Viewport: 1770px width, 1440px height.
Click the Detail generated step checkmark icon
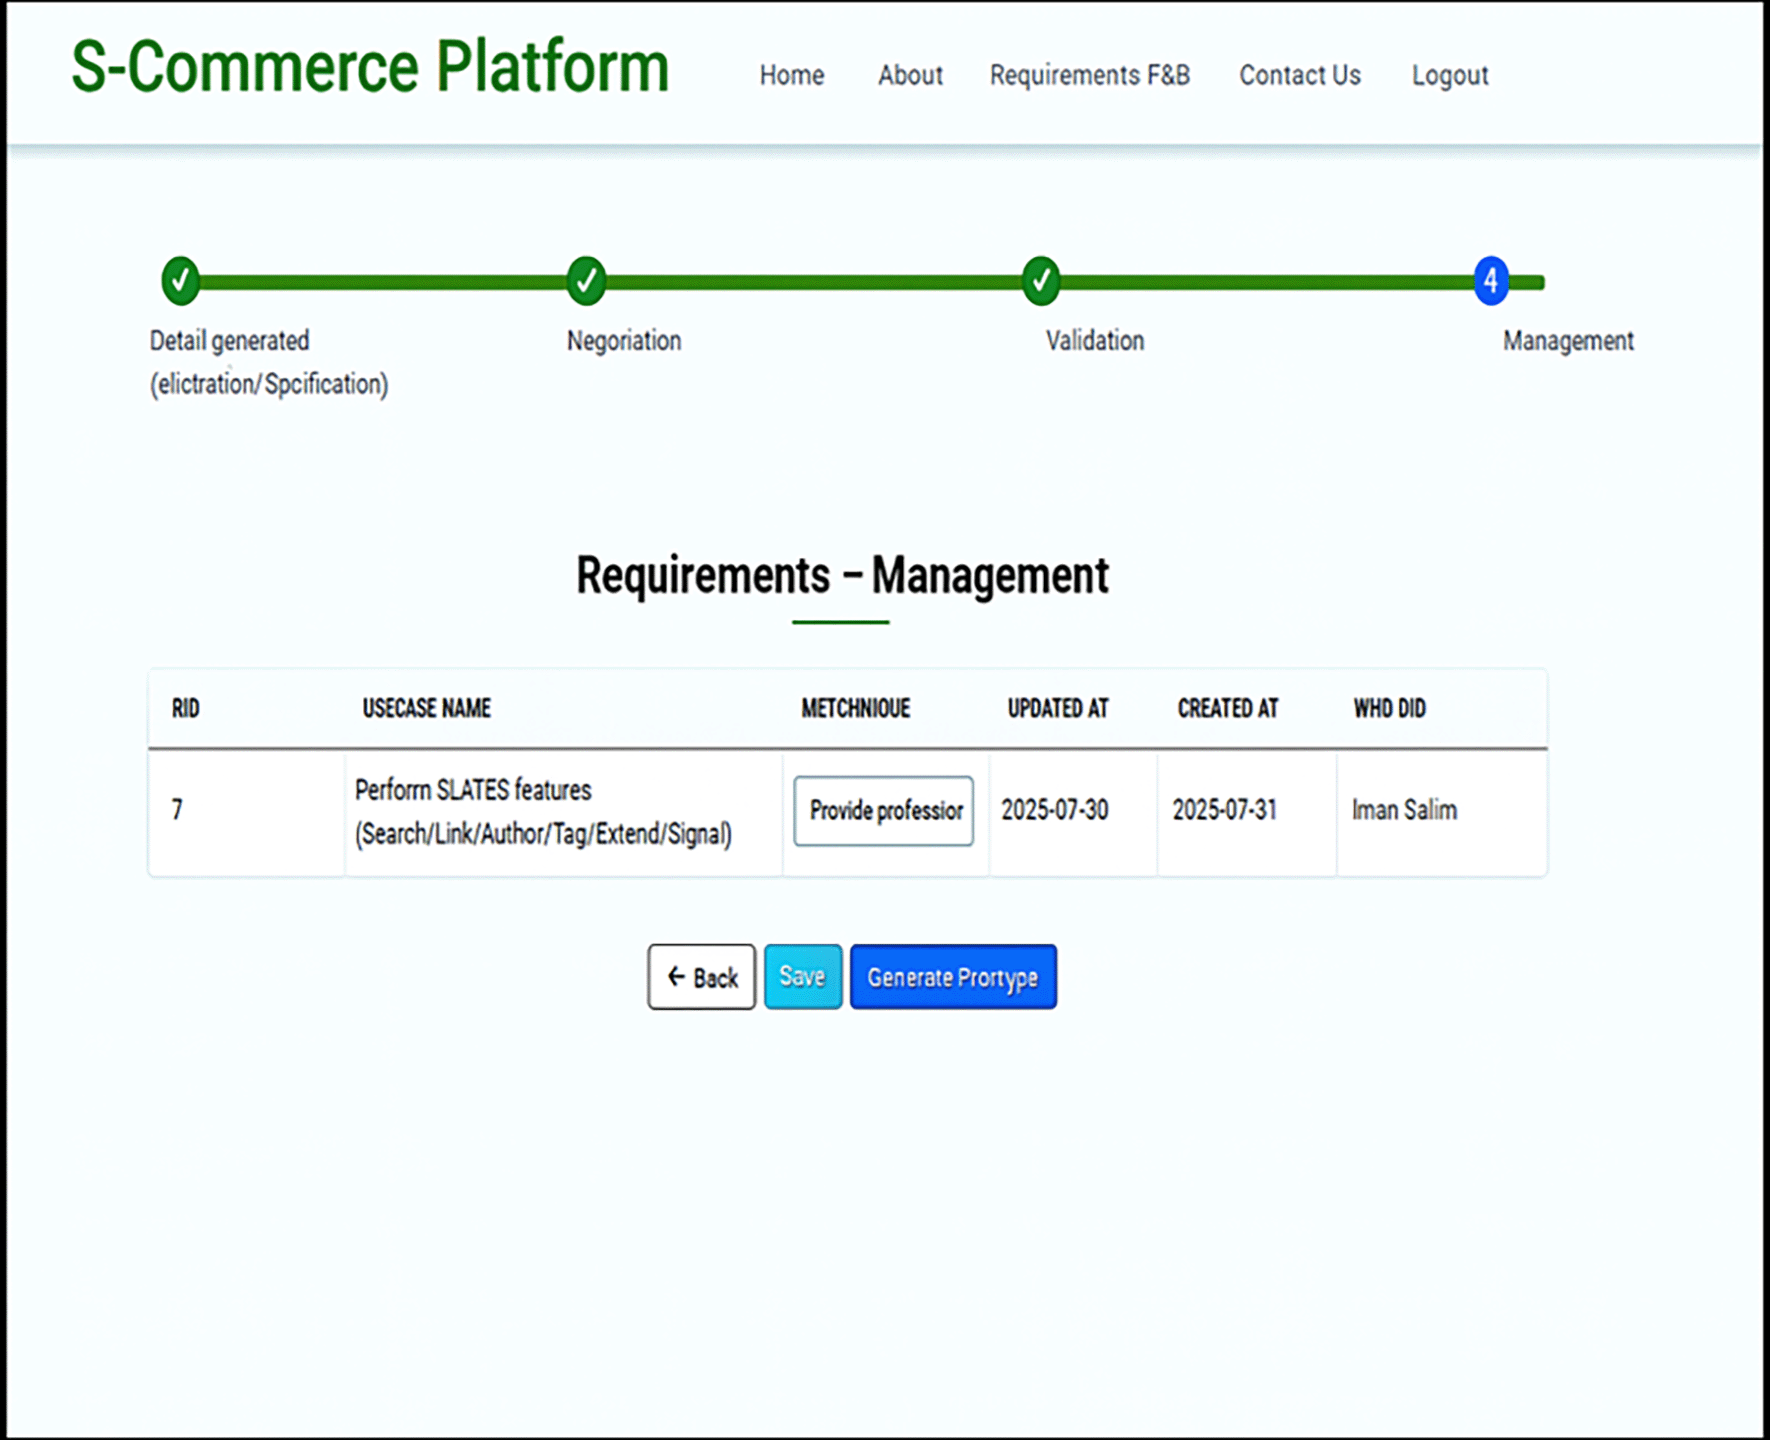[x=180, y=281]
